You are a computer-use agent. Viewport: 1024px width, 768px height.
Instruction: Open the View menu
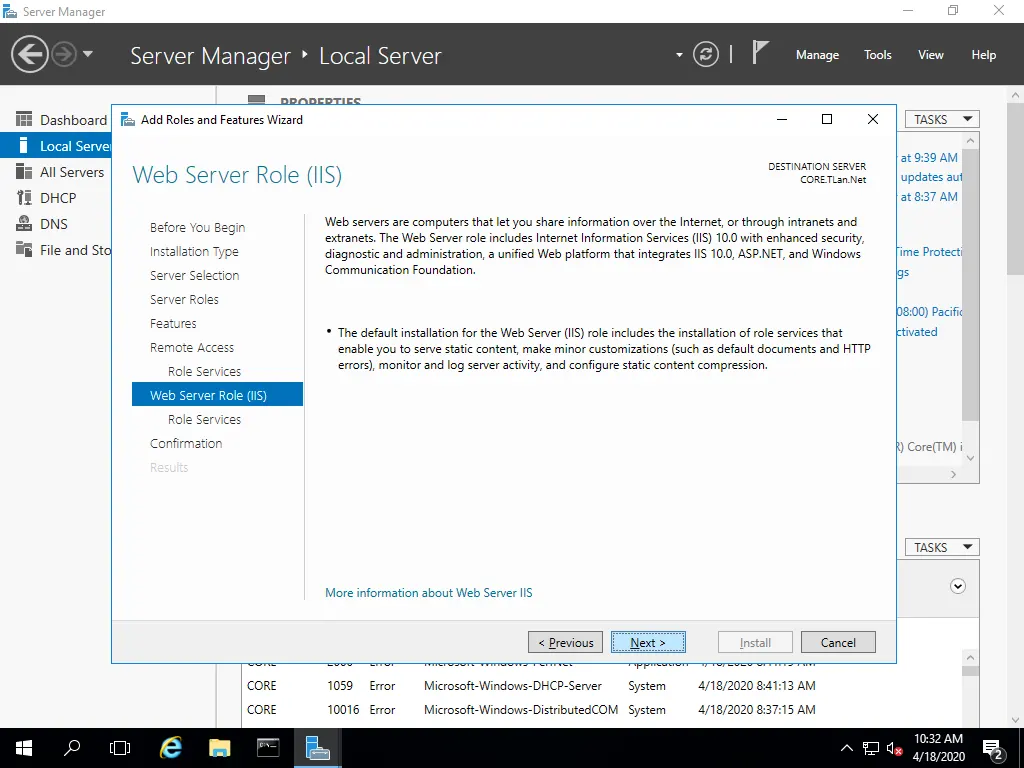pos(930,55)
